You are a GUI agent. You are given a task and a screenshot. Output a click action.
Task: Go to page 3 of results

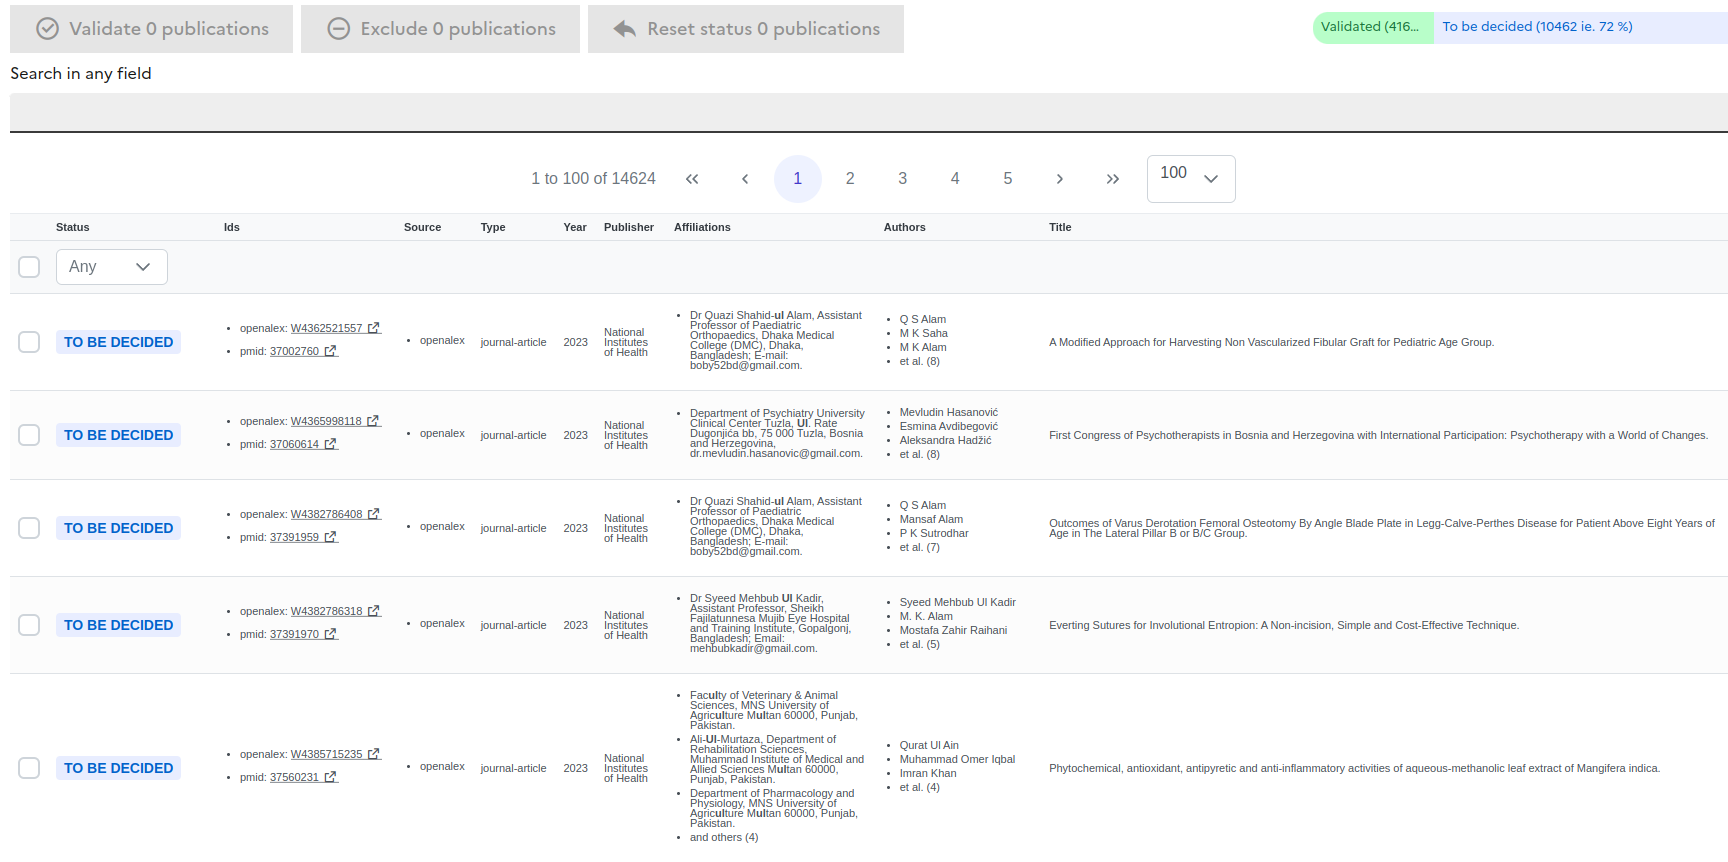click(902, 179)
